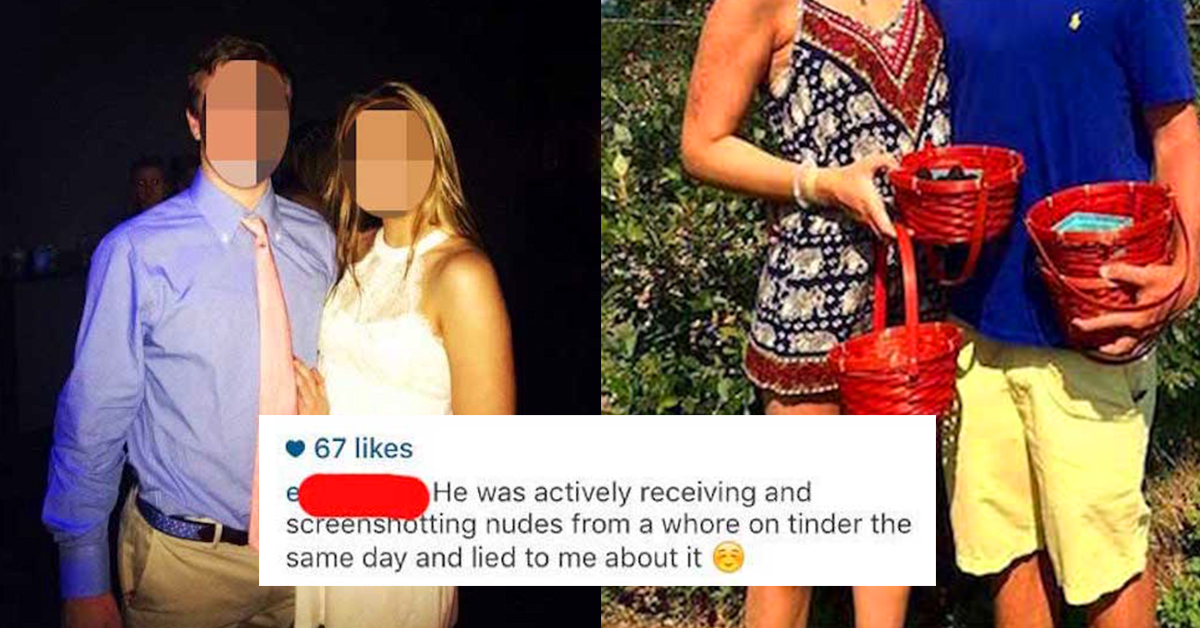Click the man's dark belt

click(x=193, y=523)
